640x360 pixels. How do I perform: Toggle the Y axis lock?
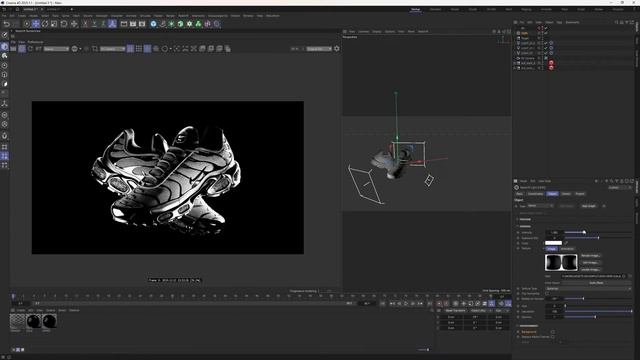tap(94, 24)
